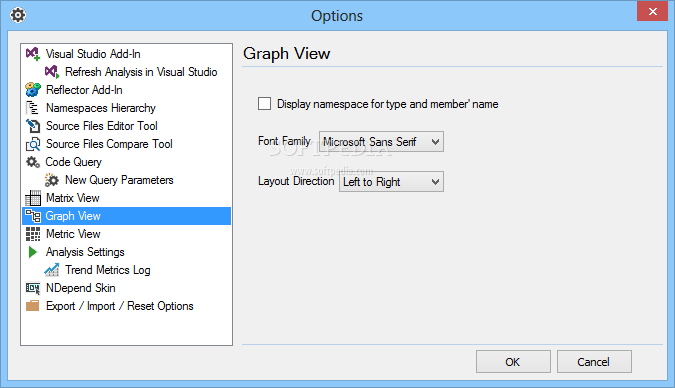Click the gear icon in title bar
The width and height of the screenshot is (675, 388).
18,16
